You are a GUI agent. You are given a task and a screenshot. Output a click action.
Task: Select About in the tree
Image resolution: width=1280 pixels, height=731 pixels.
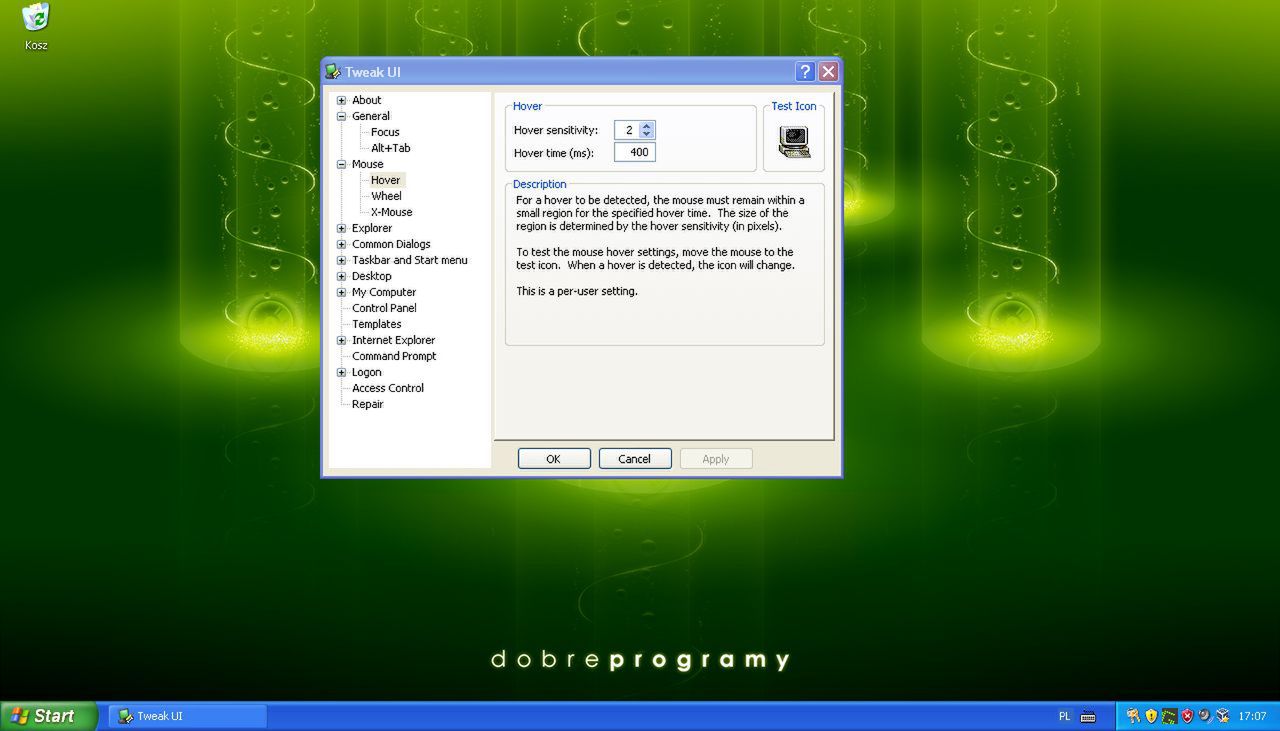pos(367,100)
